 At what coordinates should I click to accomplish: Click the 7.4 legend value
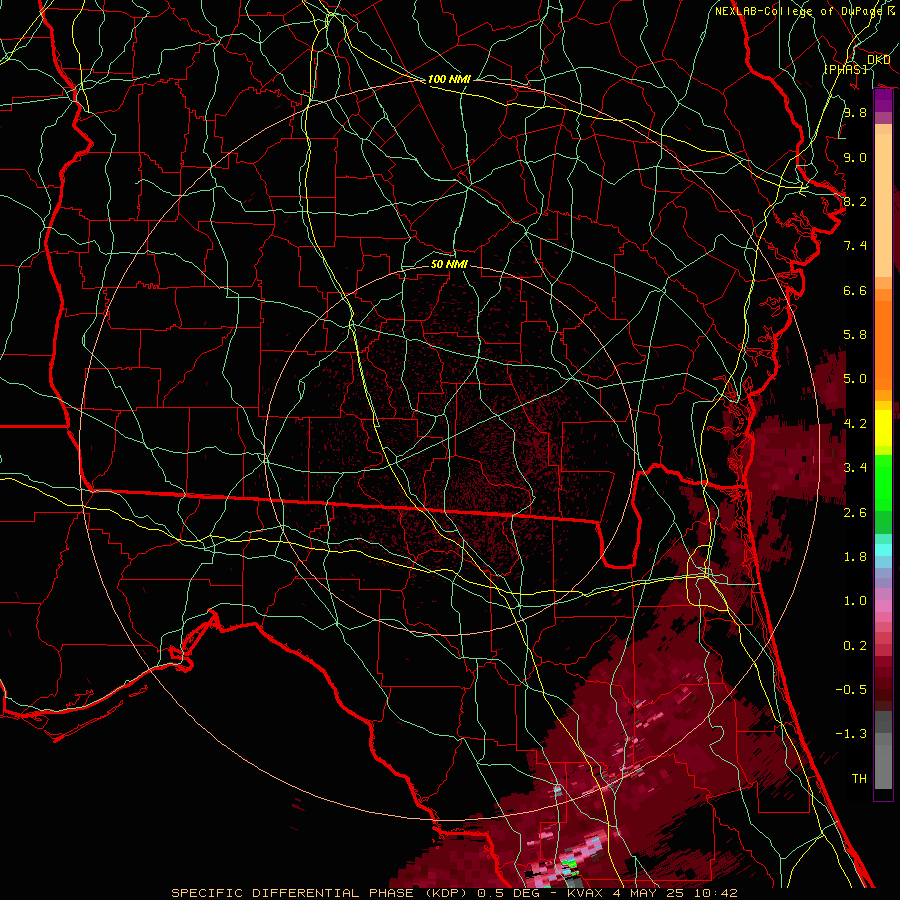(x=855, y=246)
